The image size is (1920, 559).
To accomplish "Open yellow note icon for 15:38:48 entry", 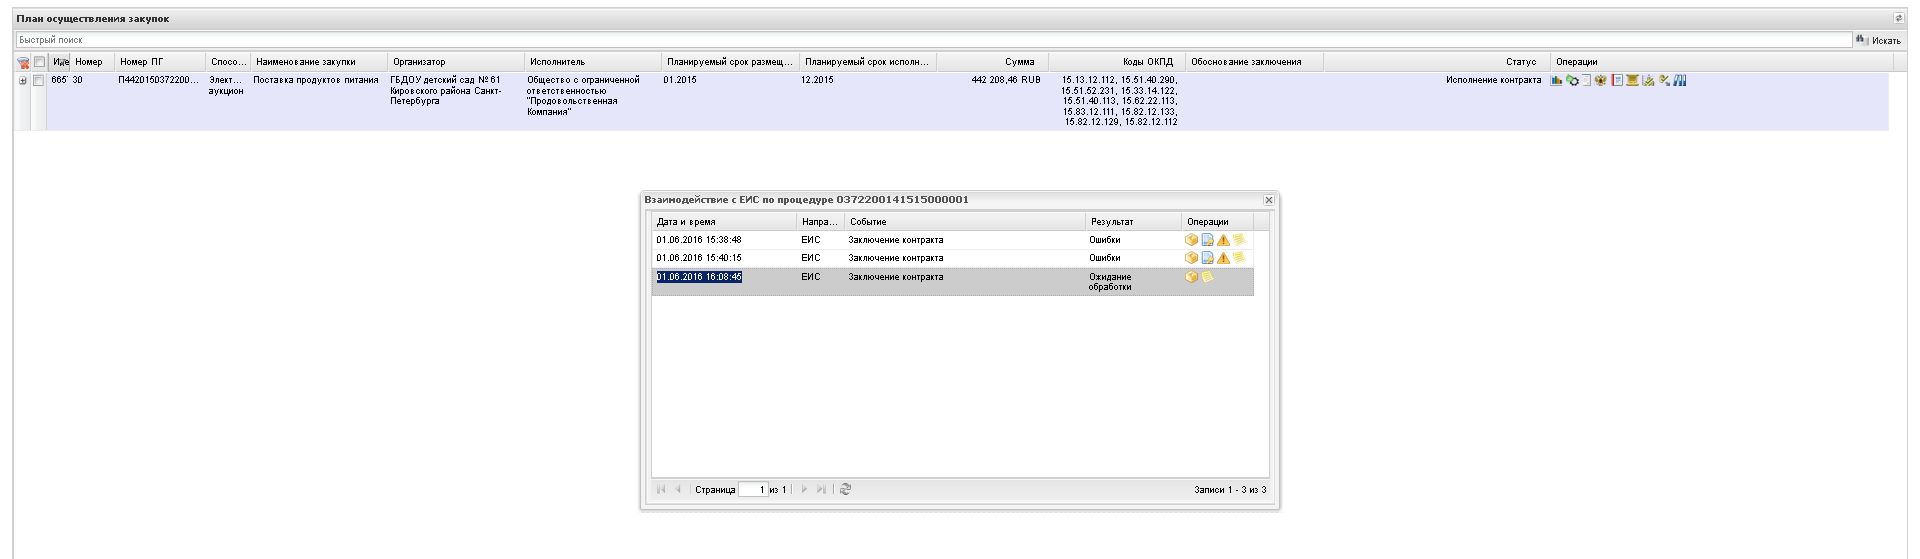I will tap(1239, 240).
